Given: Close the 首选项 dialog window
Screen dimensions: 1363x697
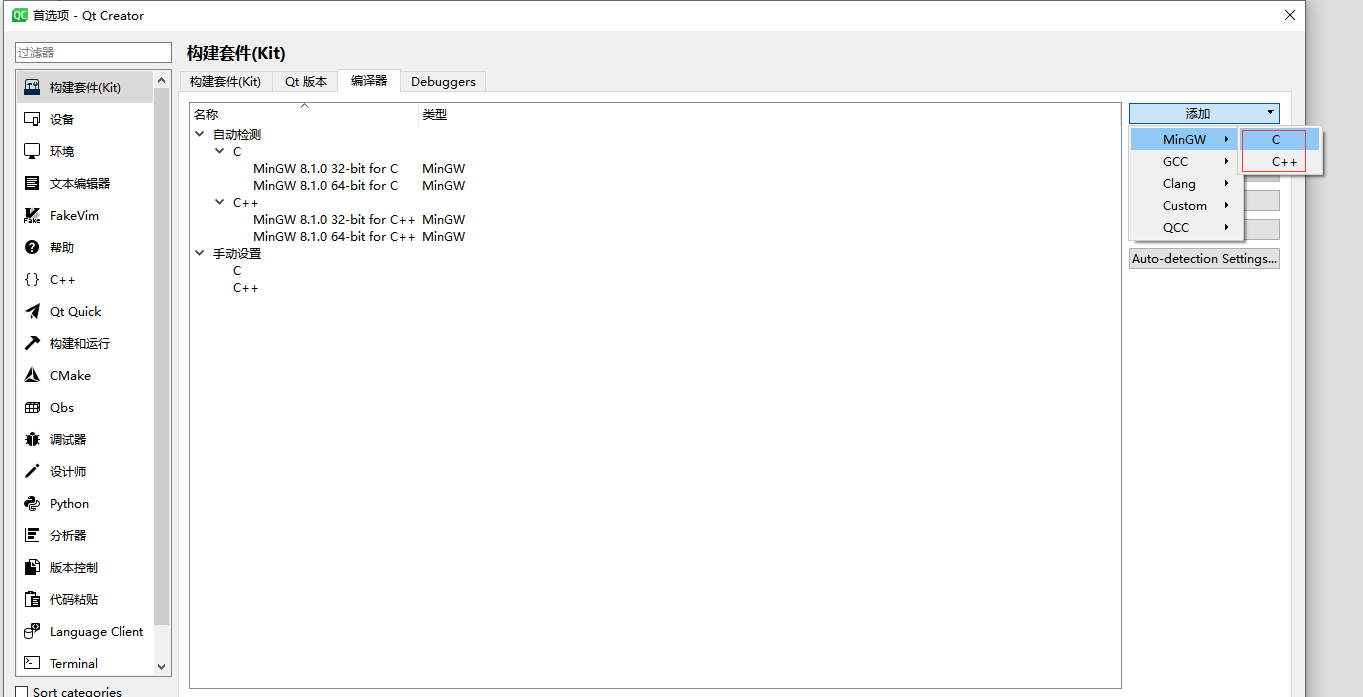Looking at the screenshot, I should coord(1290,15).
